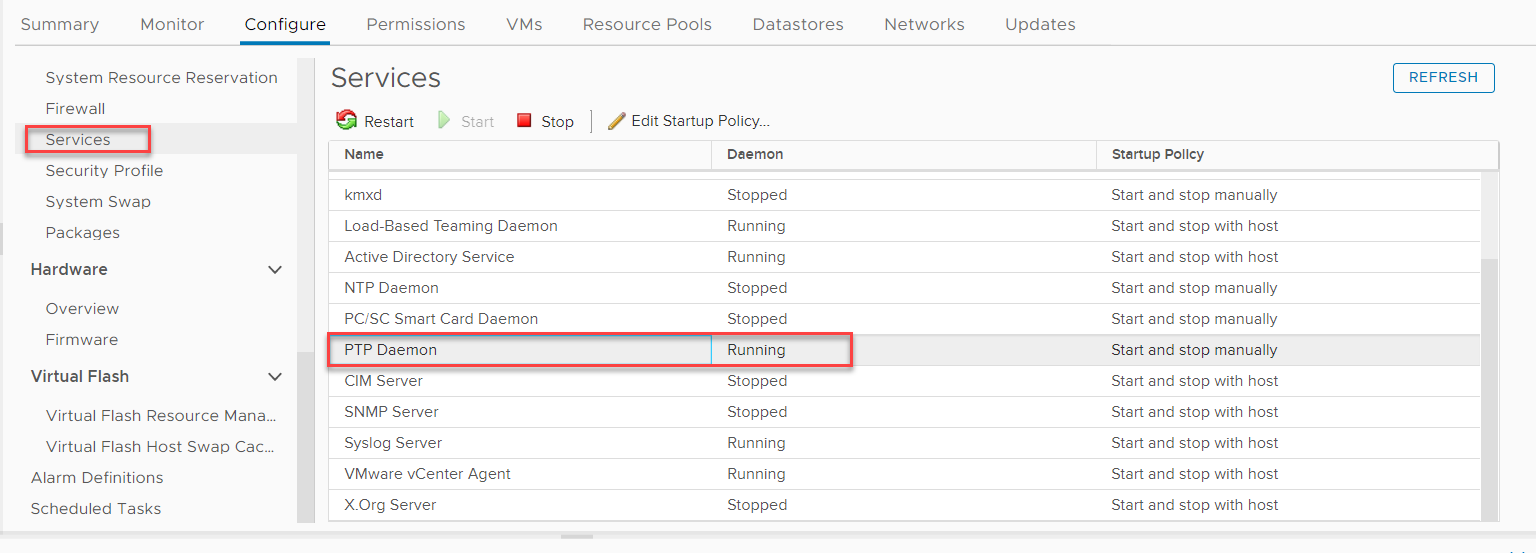The height and width of the screenshot is (553, 1536).
Task: Switch to the Monitor tab
Action: [x=172, y=24]
